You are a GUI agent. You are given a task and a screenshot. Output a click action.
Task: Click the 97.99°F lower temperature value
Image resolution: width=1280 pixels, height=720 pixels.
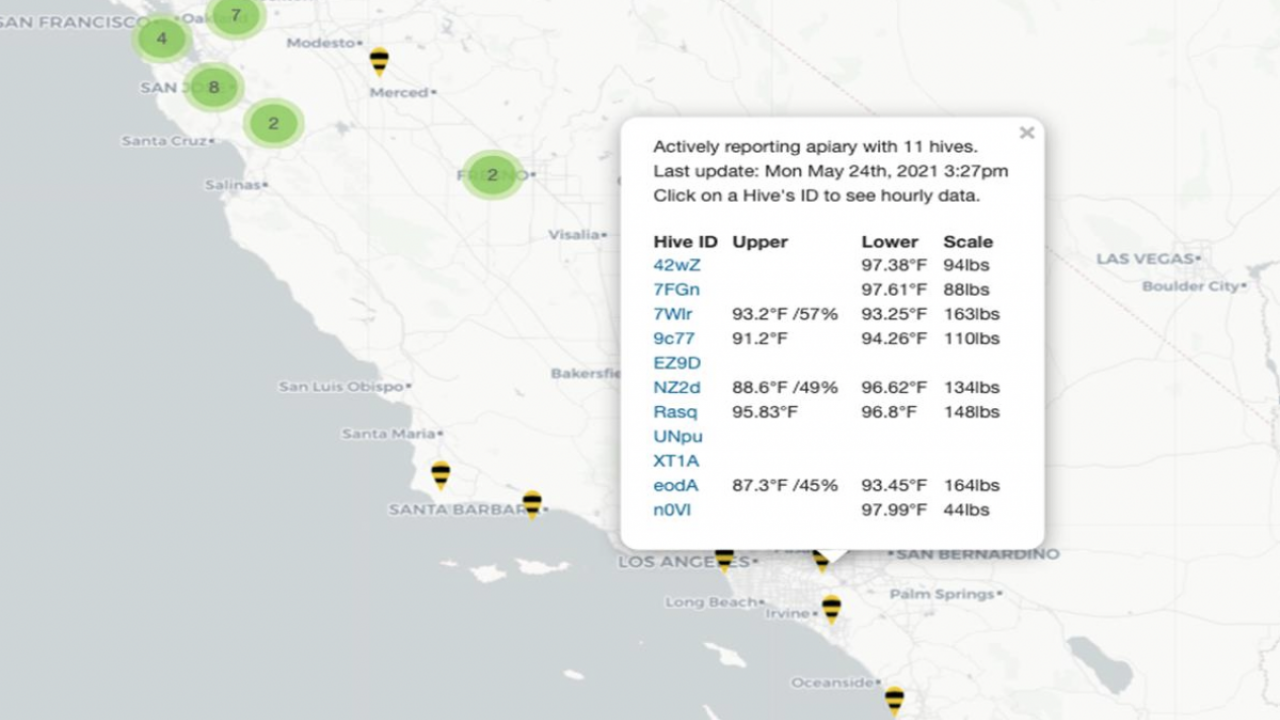[x=894, y=510]
